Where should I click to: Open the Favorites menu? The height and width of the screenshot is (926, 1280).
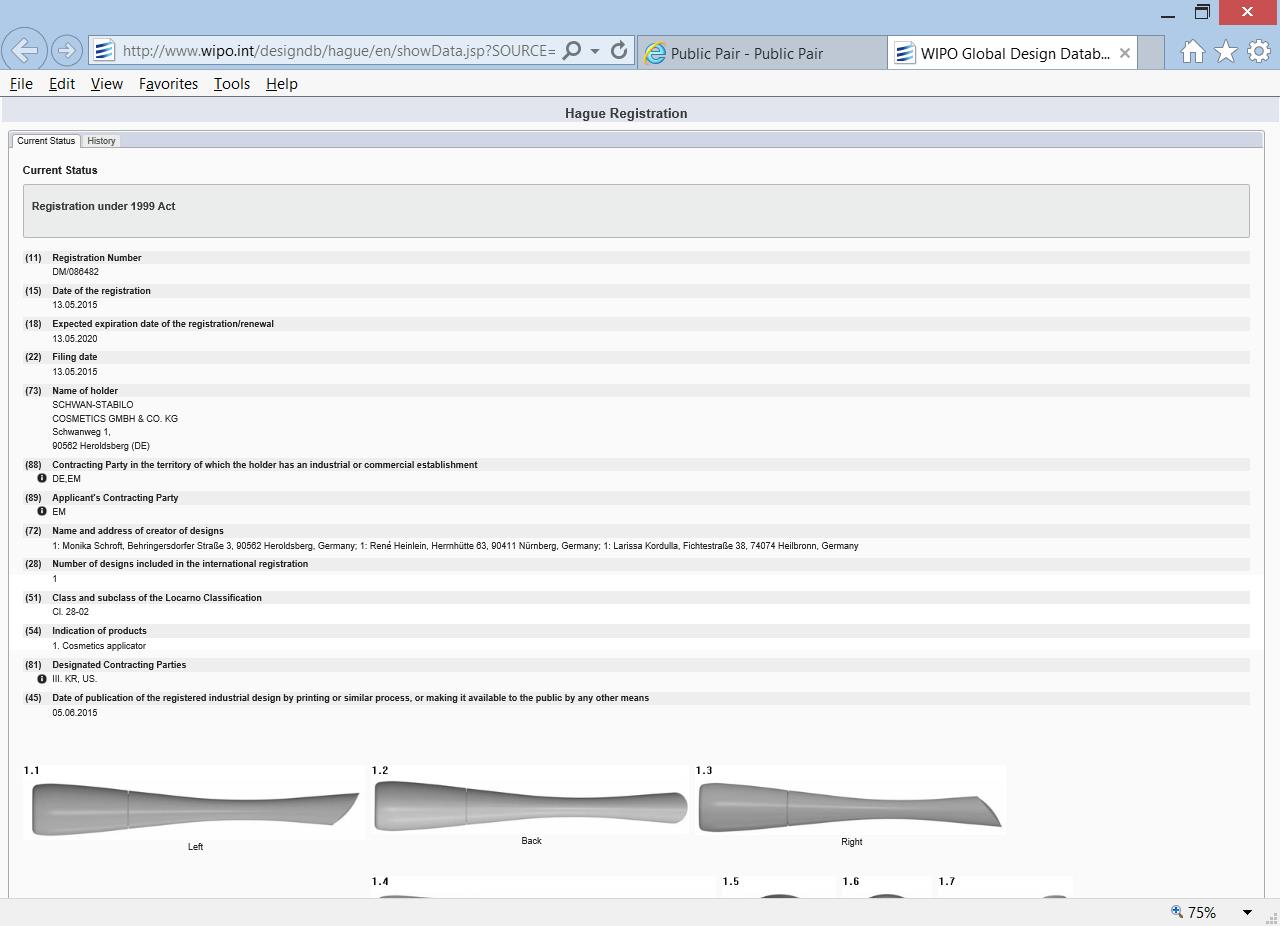[x=168, y=84]
